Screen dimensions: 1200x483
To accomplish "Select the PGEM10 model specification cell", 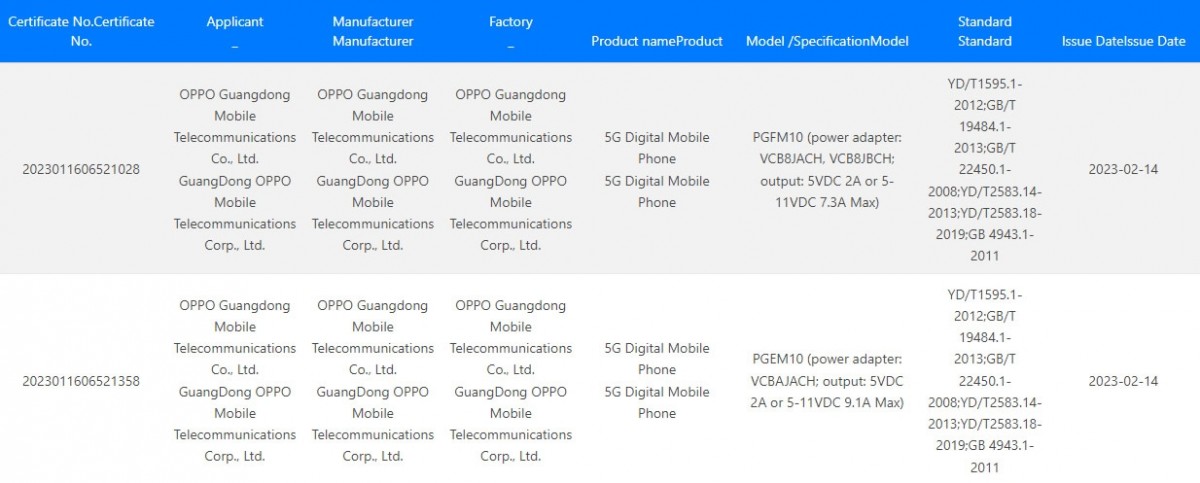I will pos(827,380).
